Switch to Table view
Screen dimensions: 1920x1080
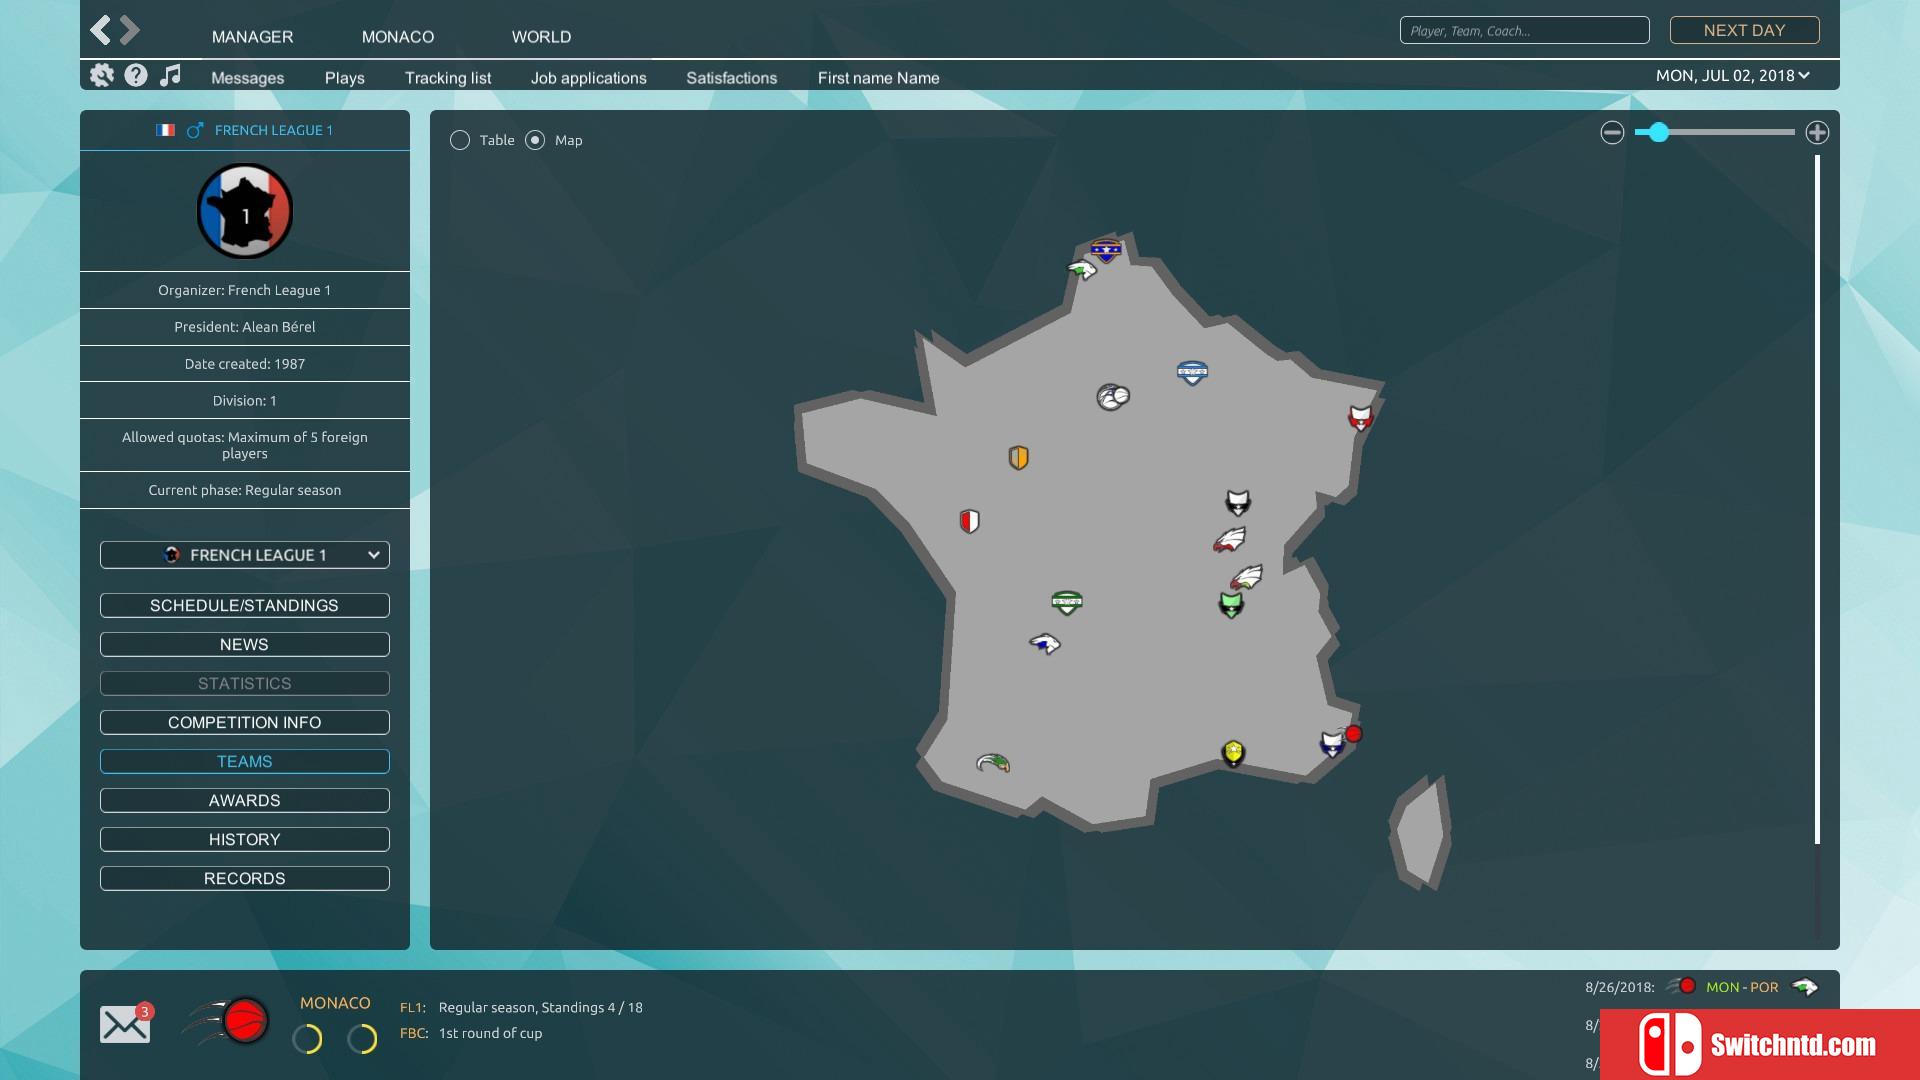(460, 140)
